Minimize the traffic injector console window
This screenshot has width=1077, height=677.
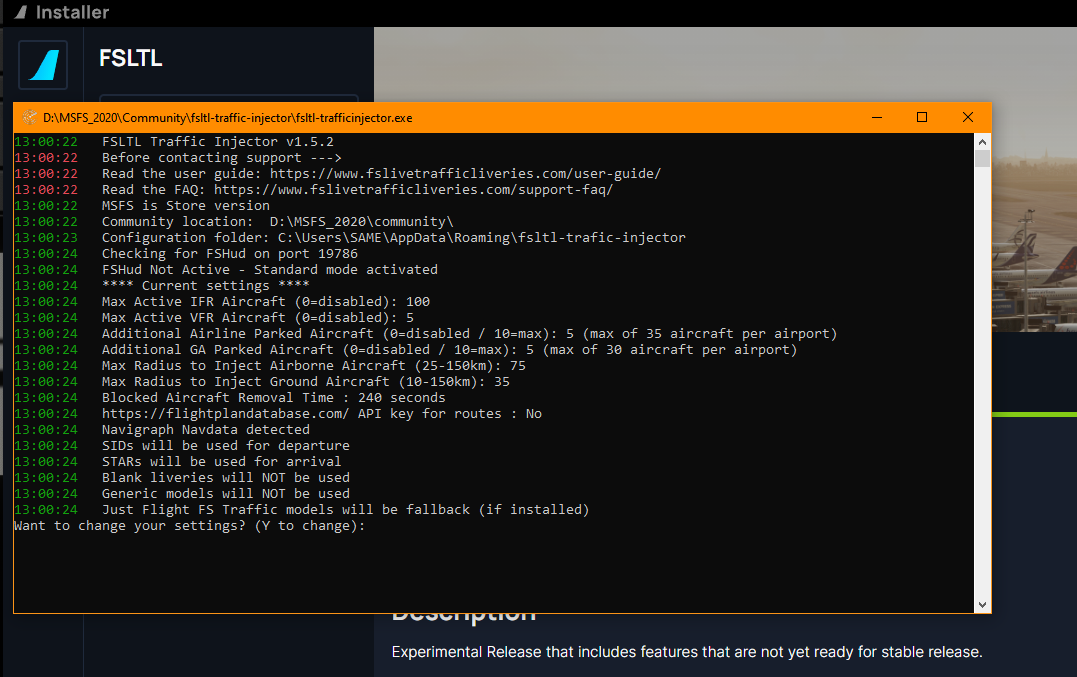[877, 117]
